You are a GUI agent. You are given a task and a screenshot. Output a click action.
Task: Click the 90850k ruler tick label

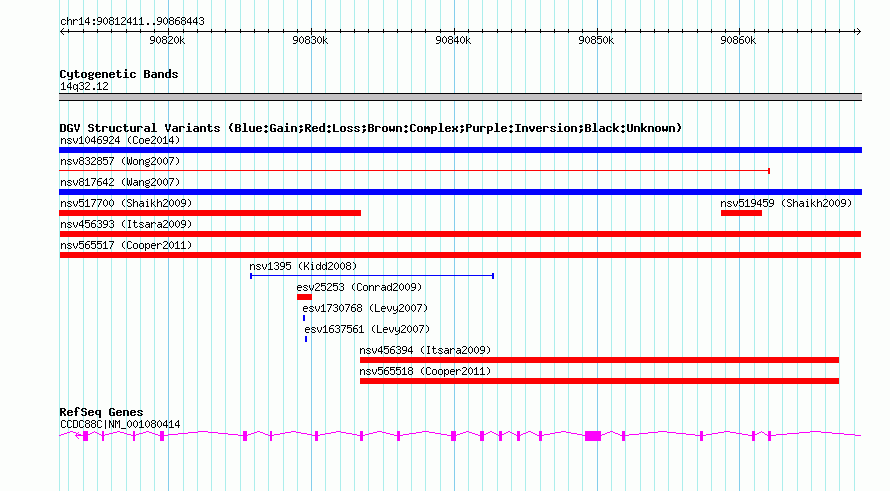click(596, 40)
